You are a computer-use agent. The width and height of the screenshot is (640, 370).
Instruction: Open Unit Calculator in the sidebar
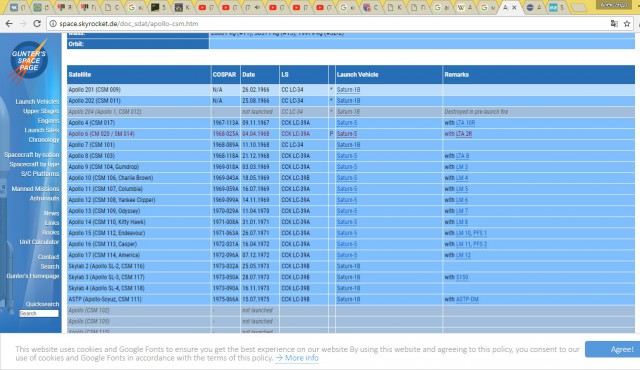(39, 241)
